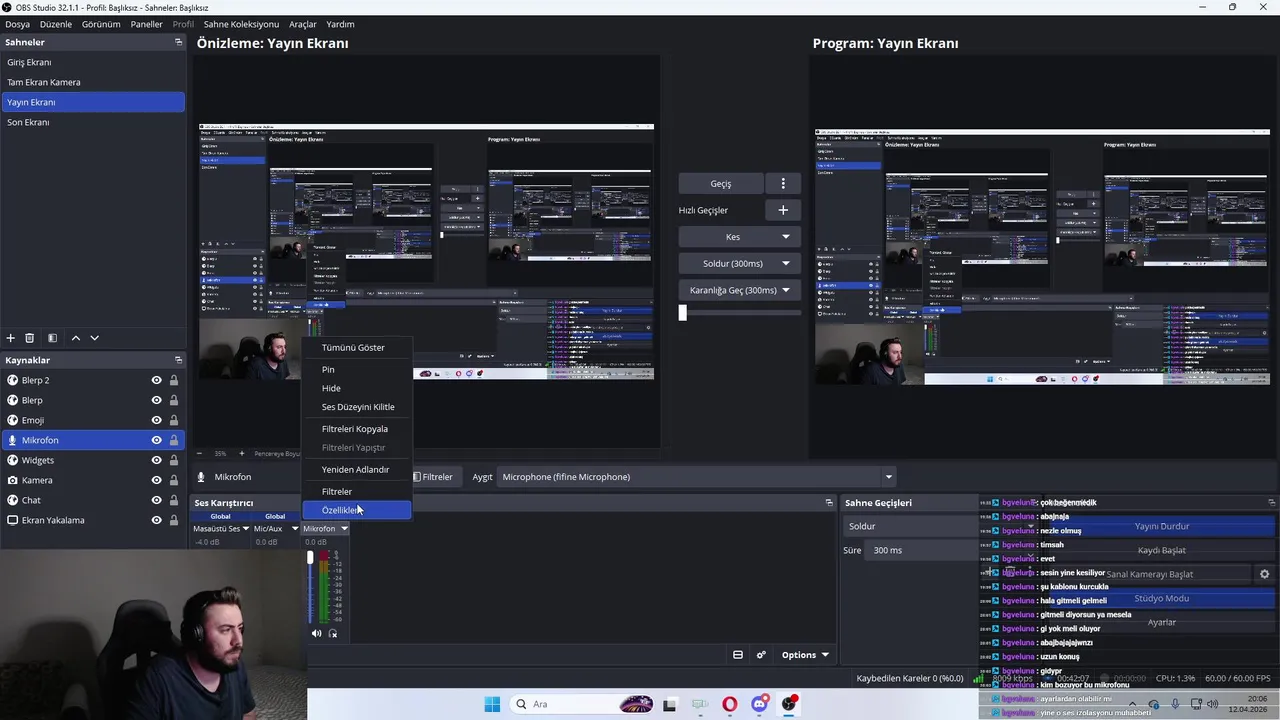Toggle lock on Chat source
Image resolution: width=1280 pixels, height=720 pixels.
click(174, 500)
